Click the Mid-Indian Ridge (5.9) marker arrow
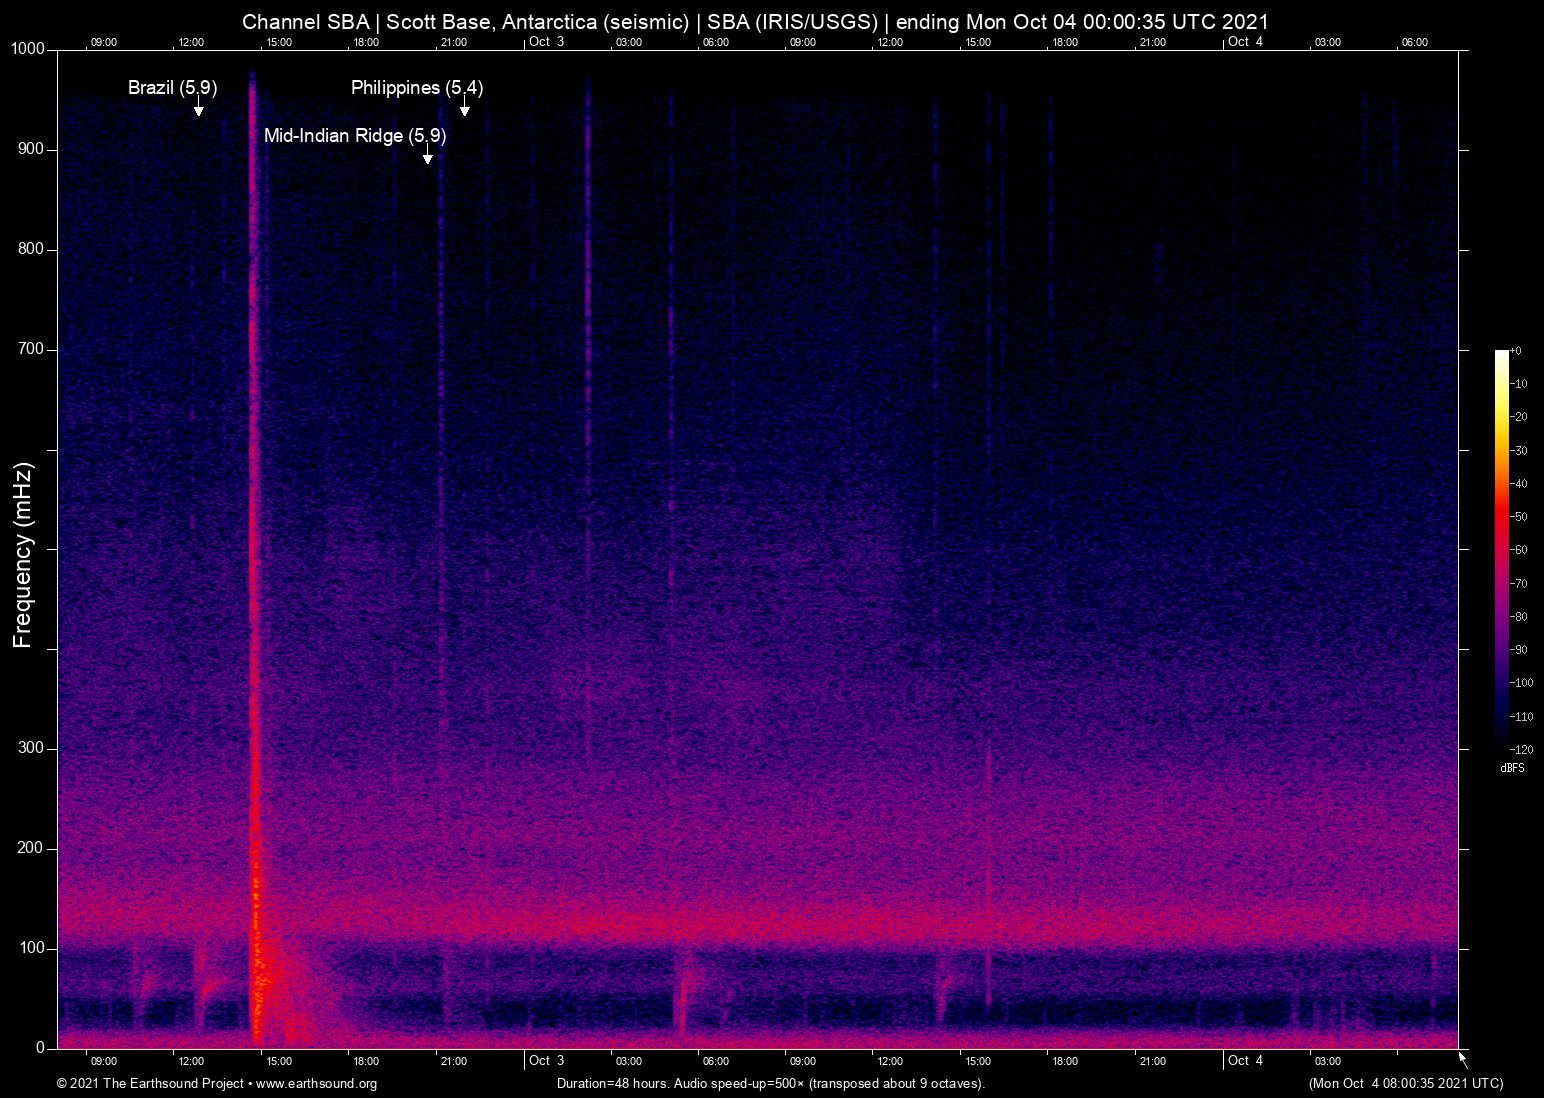The height and width of the screenshot is (1098, 1544). pos(428,158)
